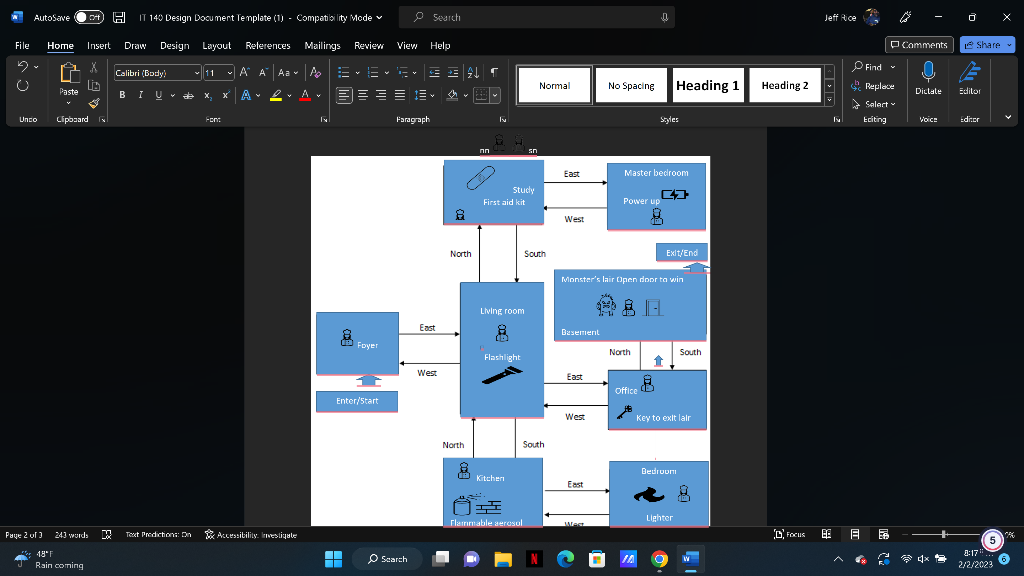Click the Increase Indent icon

454,73
